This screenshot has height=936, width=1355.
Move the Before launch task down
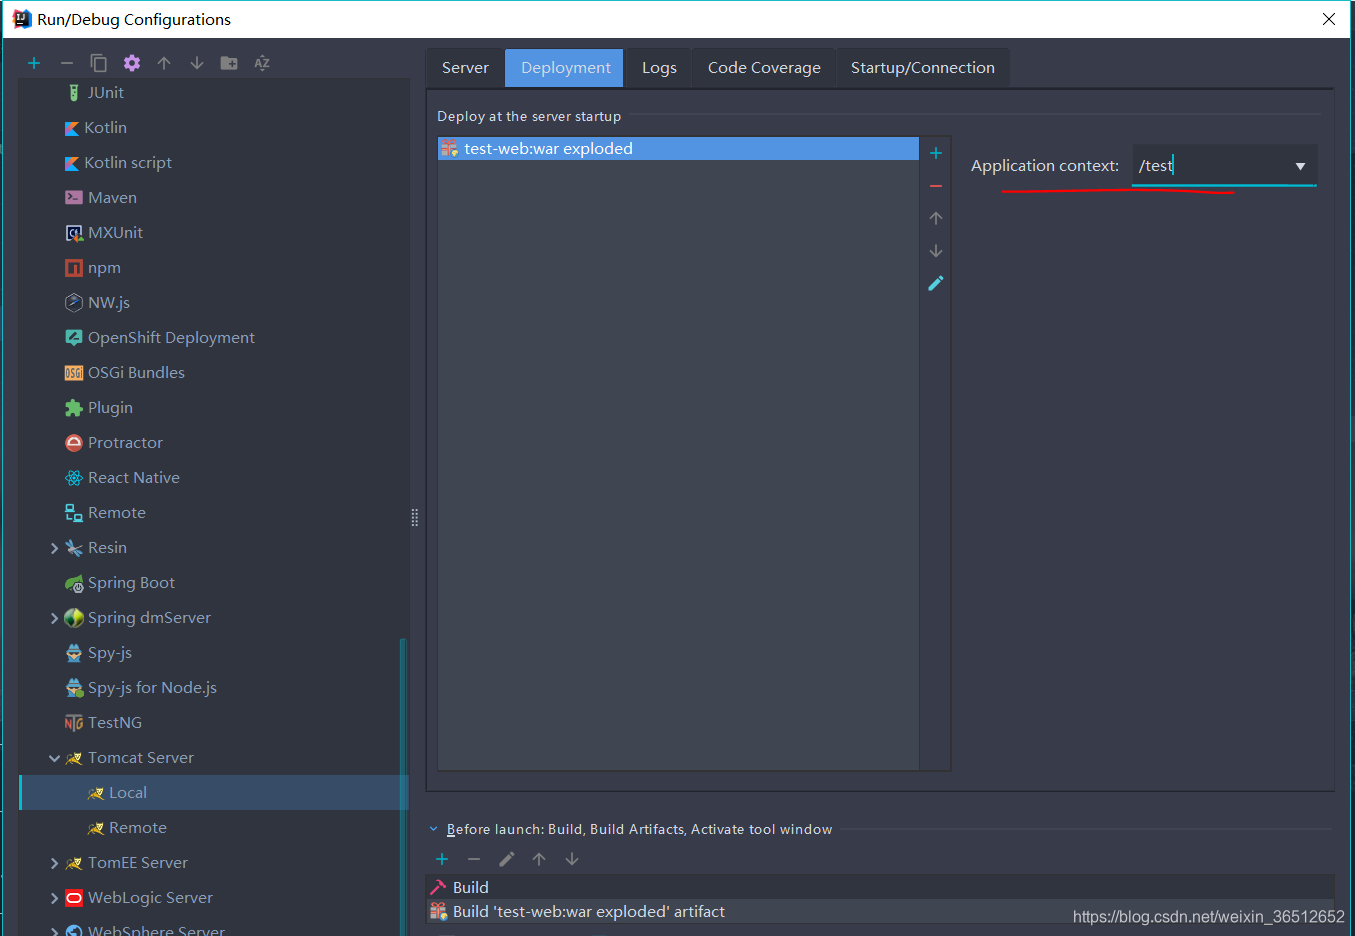(572, 859)
